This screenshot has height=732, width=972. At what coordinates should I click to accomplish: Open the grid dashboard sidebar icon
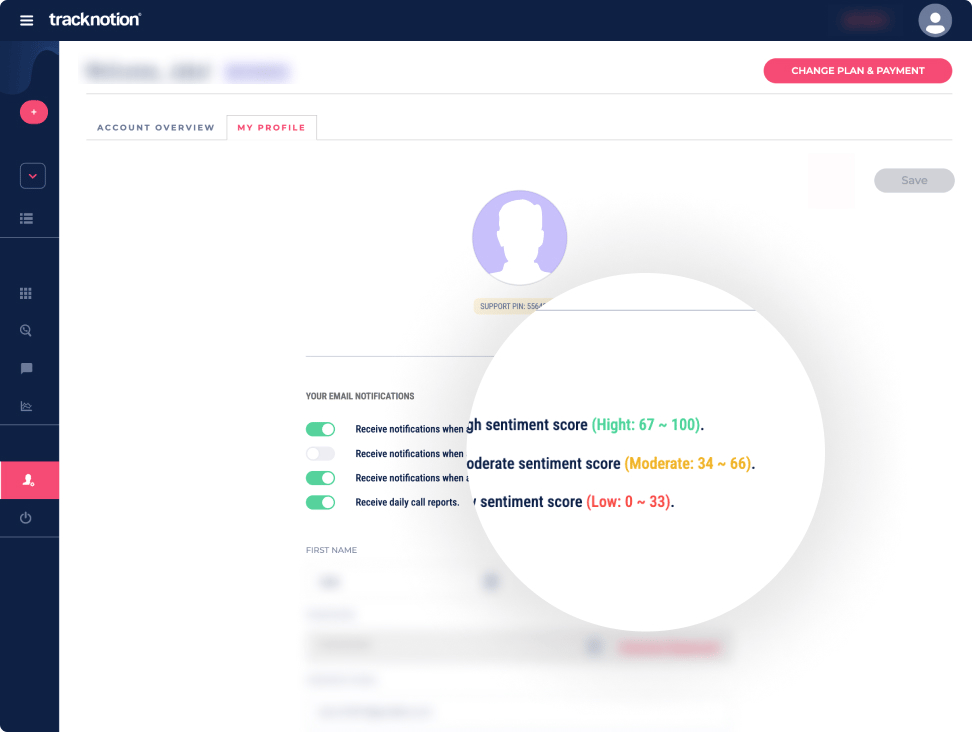[27, 293]
